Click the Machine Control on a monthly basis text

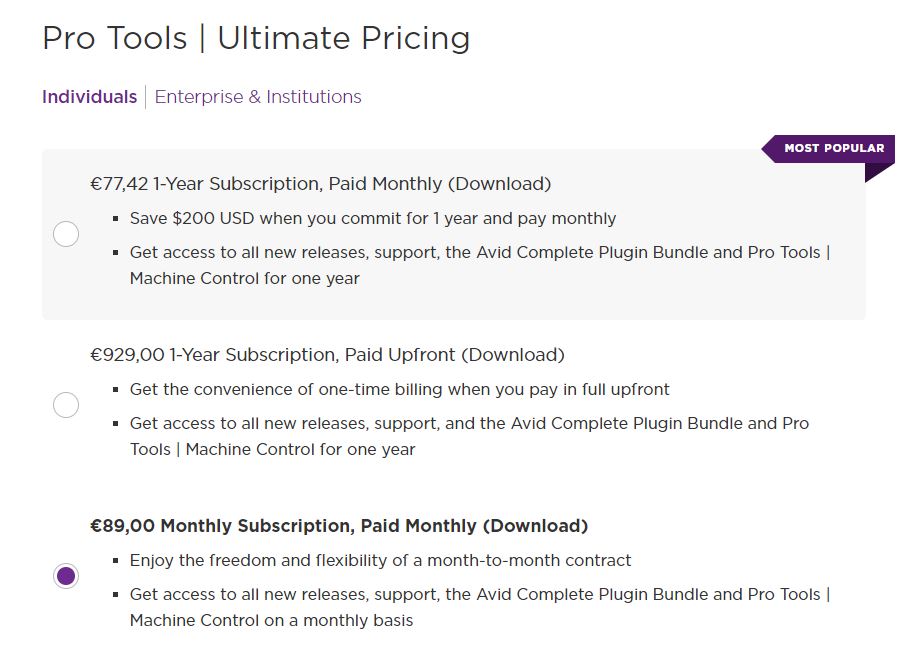[x=271, y=620]
